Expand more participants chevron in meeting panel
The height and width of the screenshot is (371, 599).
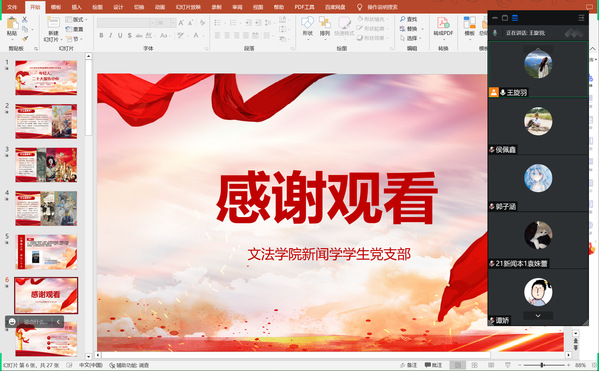[538, 316]
